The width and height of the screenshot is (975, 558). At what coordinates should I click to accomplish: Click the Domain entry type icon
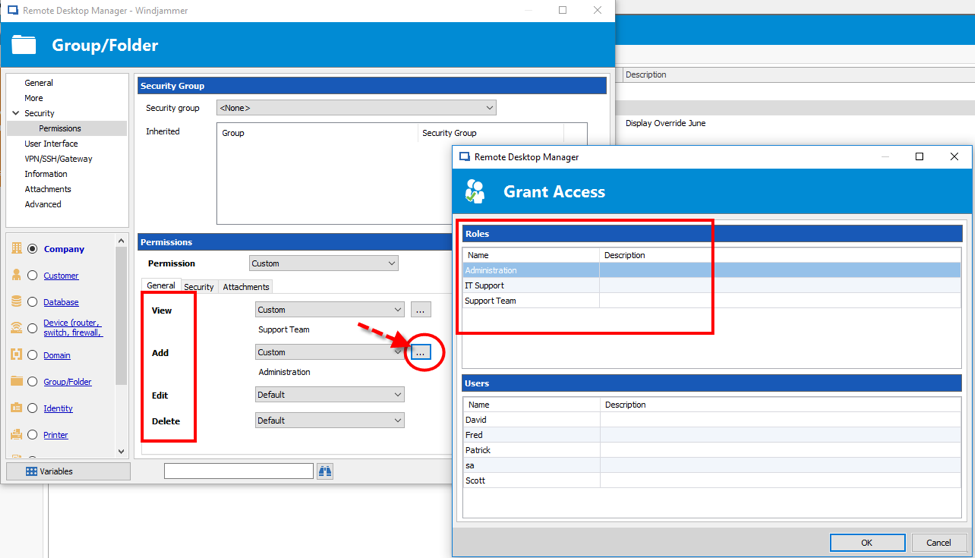pos(16,355)
